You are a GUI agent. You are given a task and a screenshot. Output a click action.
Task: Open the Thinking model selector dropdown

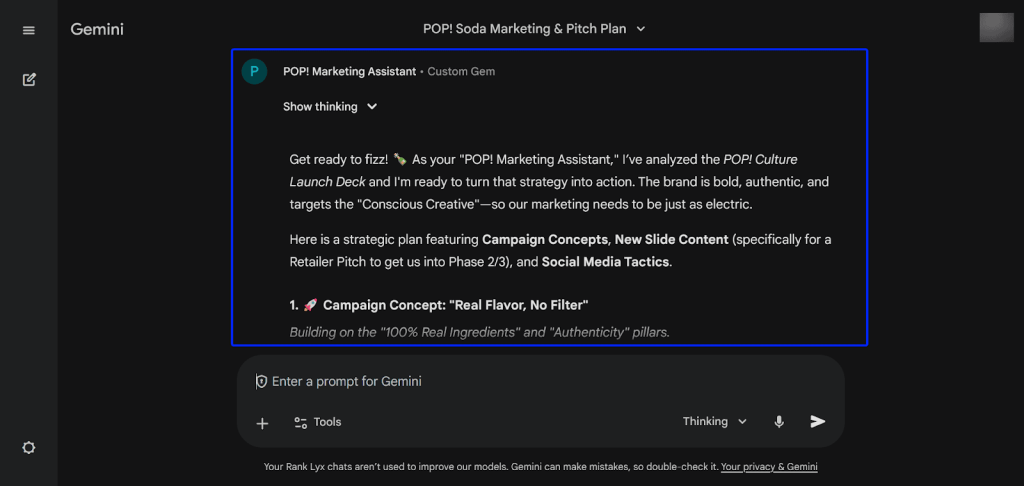click(714, 422)
